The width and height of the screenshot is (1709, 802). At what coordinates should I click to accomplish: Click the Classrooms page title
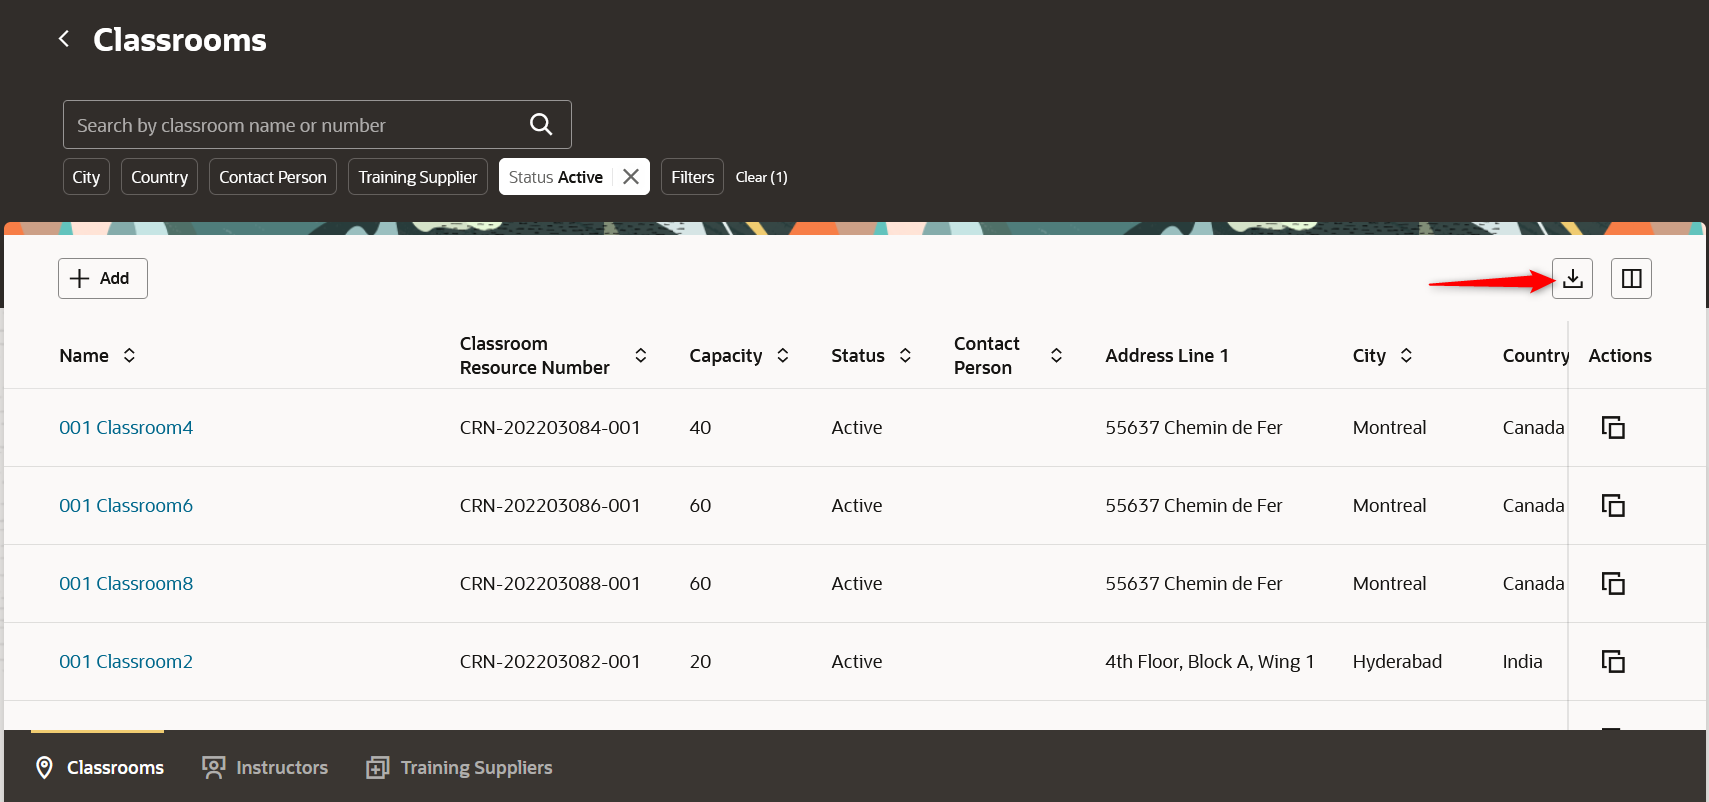180,39
